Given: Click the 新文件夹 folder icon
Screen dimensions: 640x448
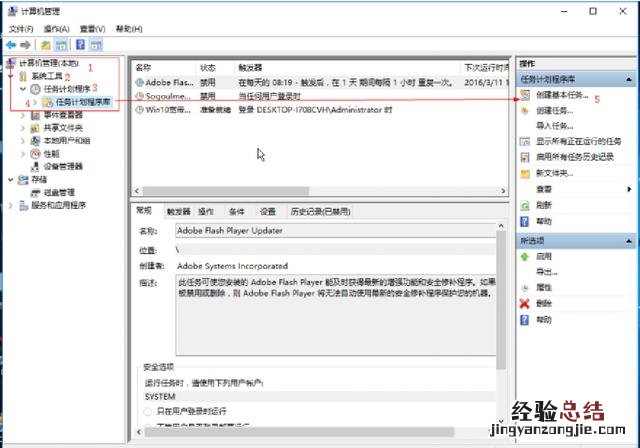Looking at the screenshot, I should pyautogui.click(x=525, y=173).
